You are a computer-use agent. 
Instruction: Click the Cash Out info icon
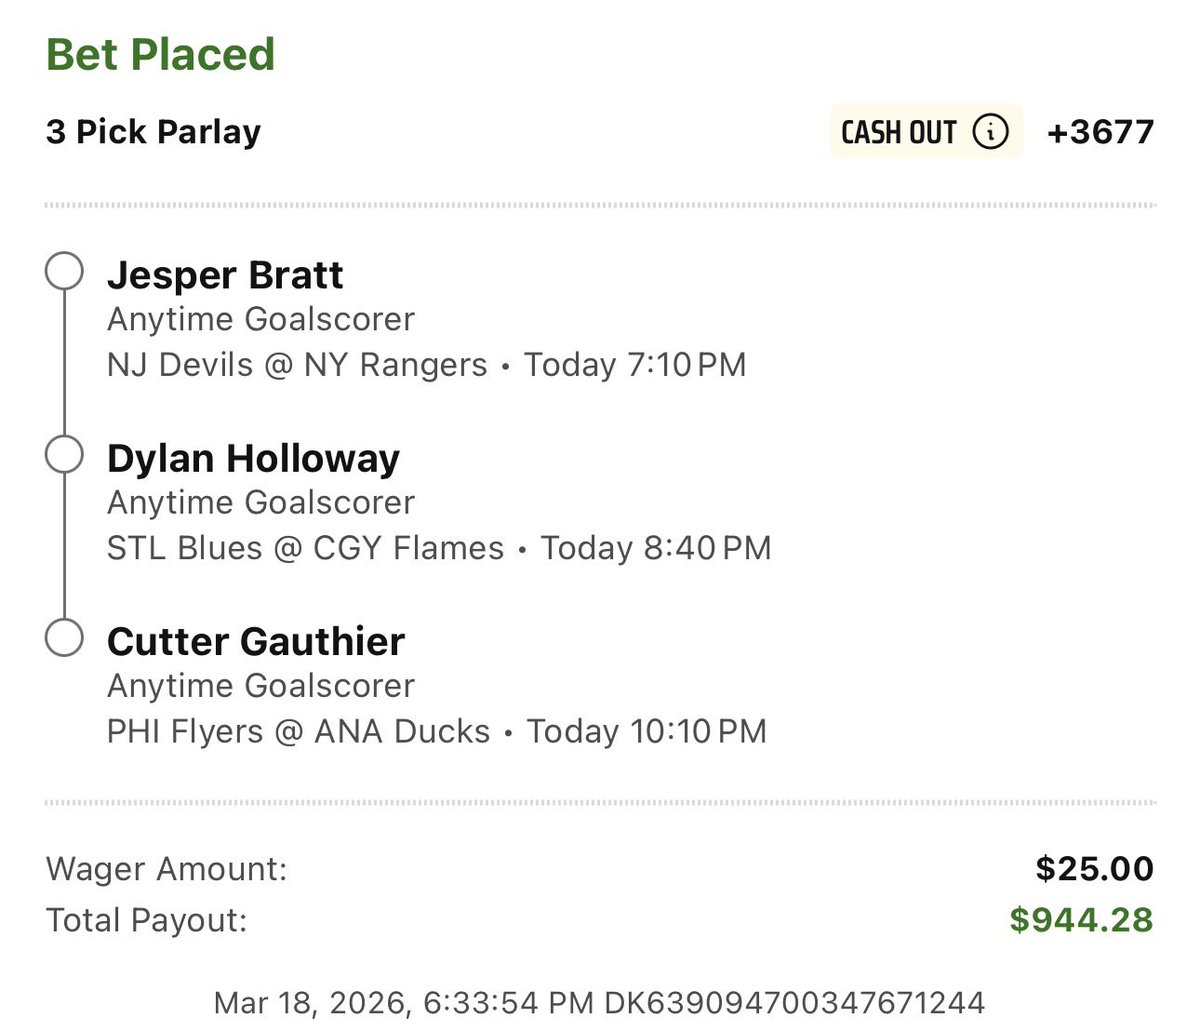991,132
